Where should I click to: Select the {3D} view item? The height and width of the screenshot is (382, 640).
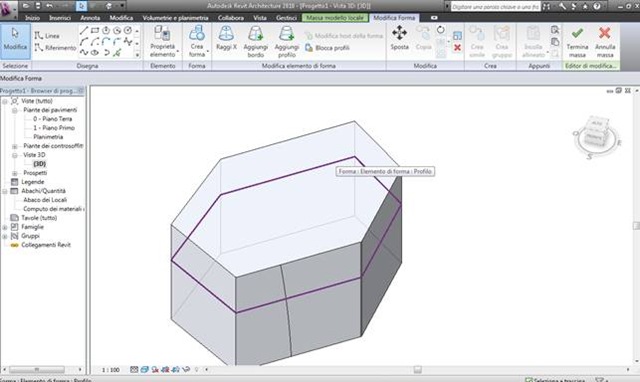40,164
